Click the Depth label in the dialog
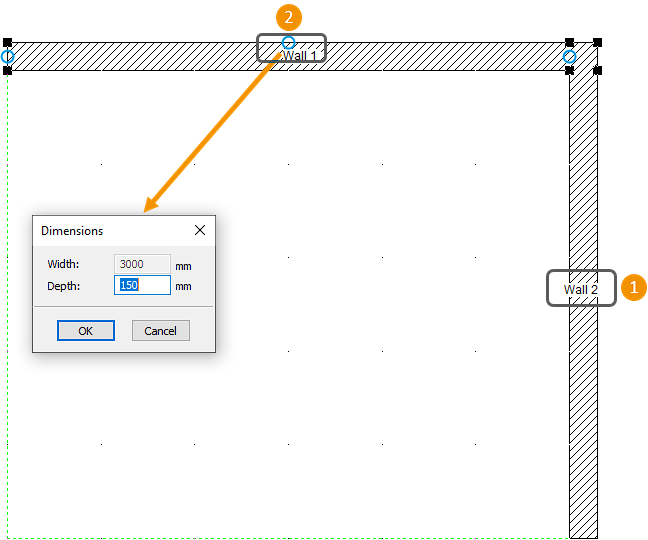Viewport: 648px width, 540px height. point(62,286)
